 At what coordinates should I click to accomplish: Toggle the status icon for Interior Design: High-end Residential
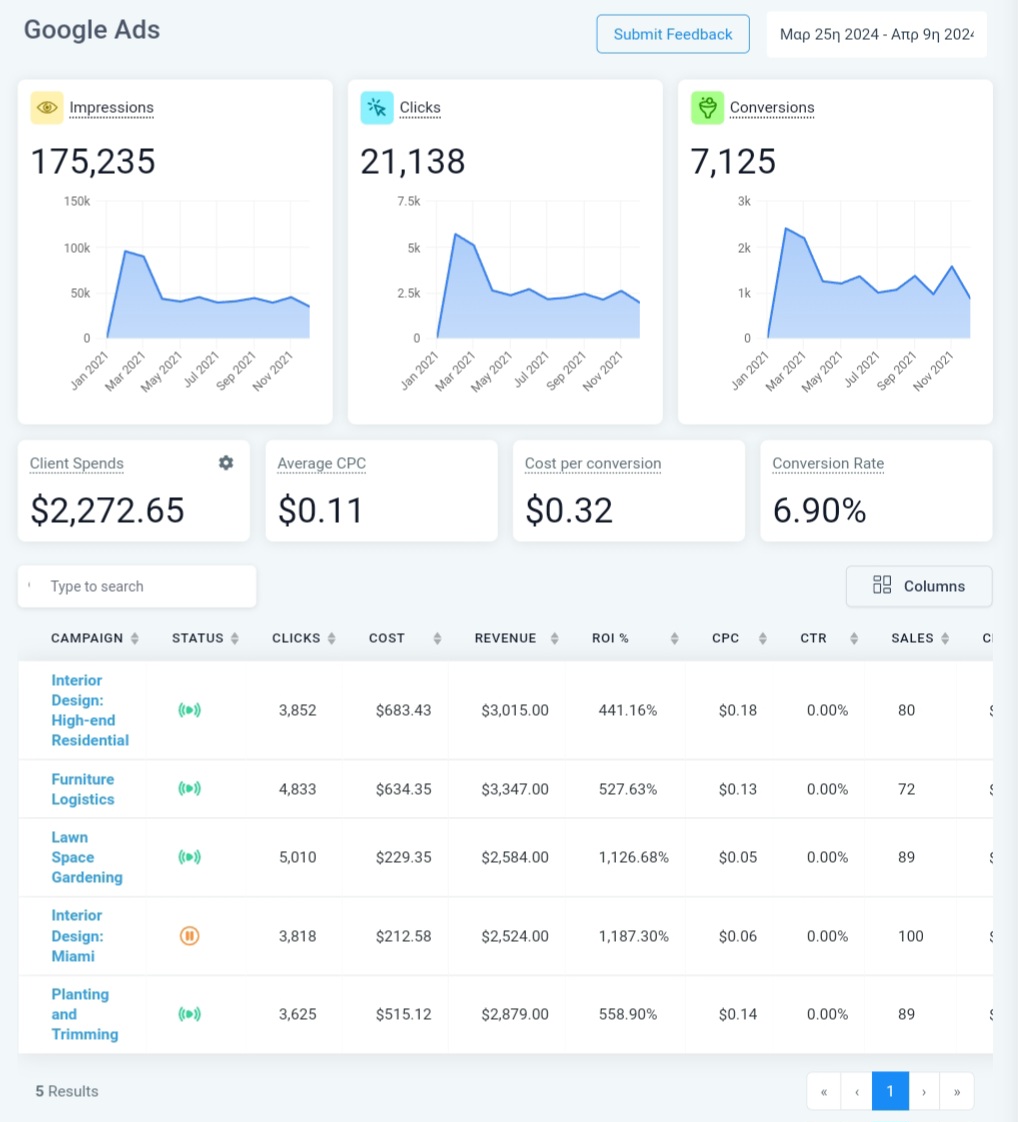coord(189,710)
